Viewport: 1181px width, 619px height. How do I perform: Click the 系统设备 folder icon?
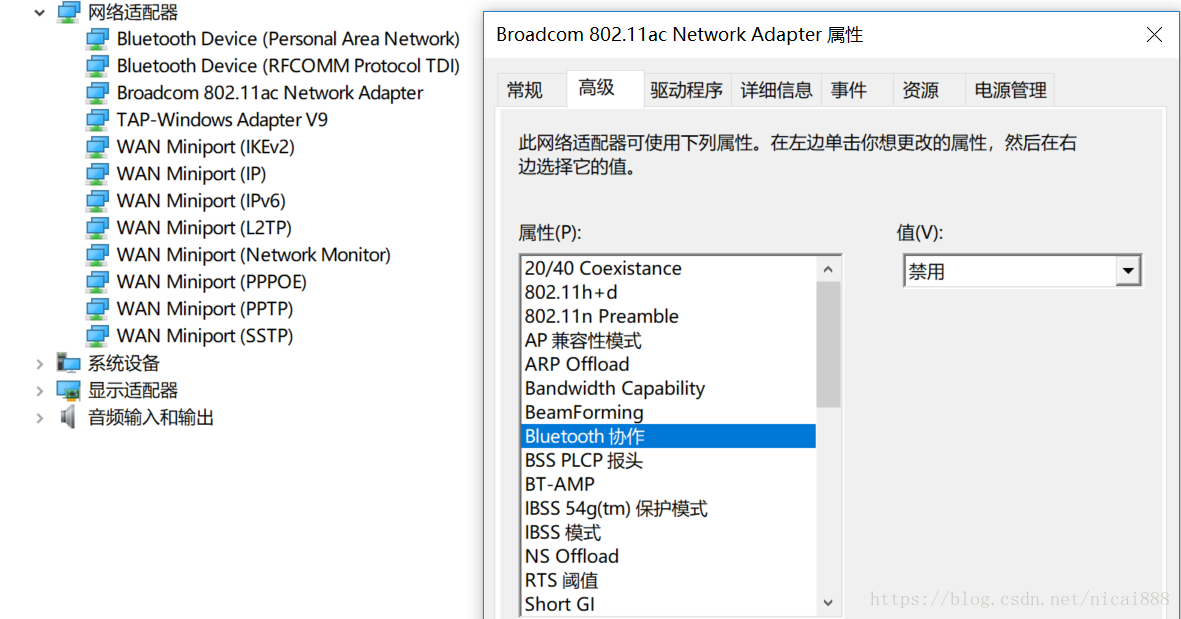tap(69, 363)
